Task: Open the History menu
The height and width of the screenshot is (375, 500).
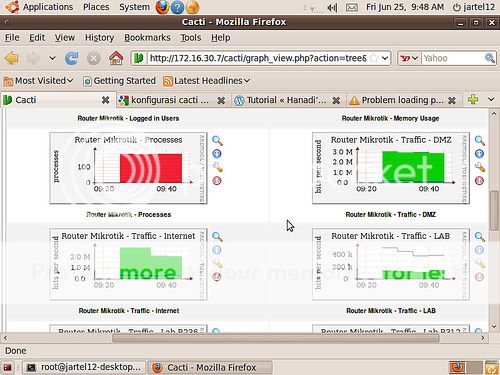Action: pos(99,38)
